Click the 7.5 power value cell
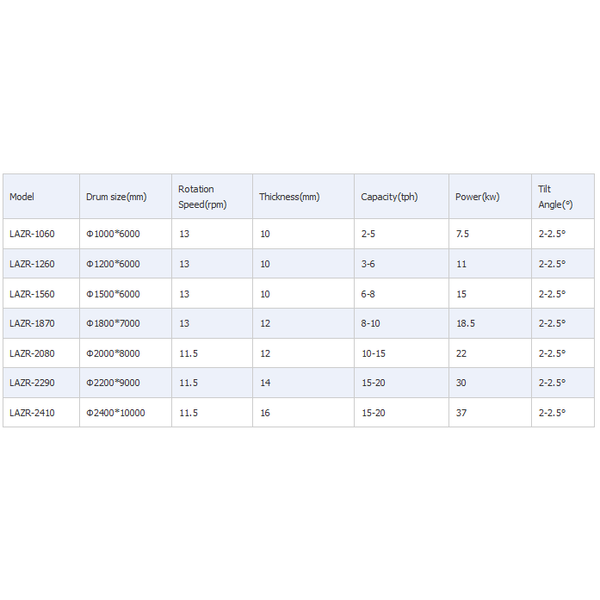The width and height of the screenshot is (600, 600). pyautogui.click(x=490, y=234)
